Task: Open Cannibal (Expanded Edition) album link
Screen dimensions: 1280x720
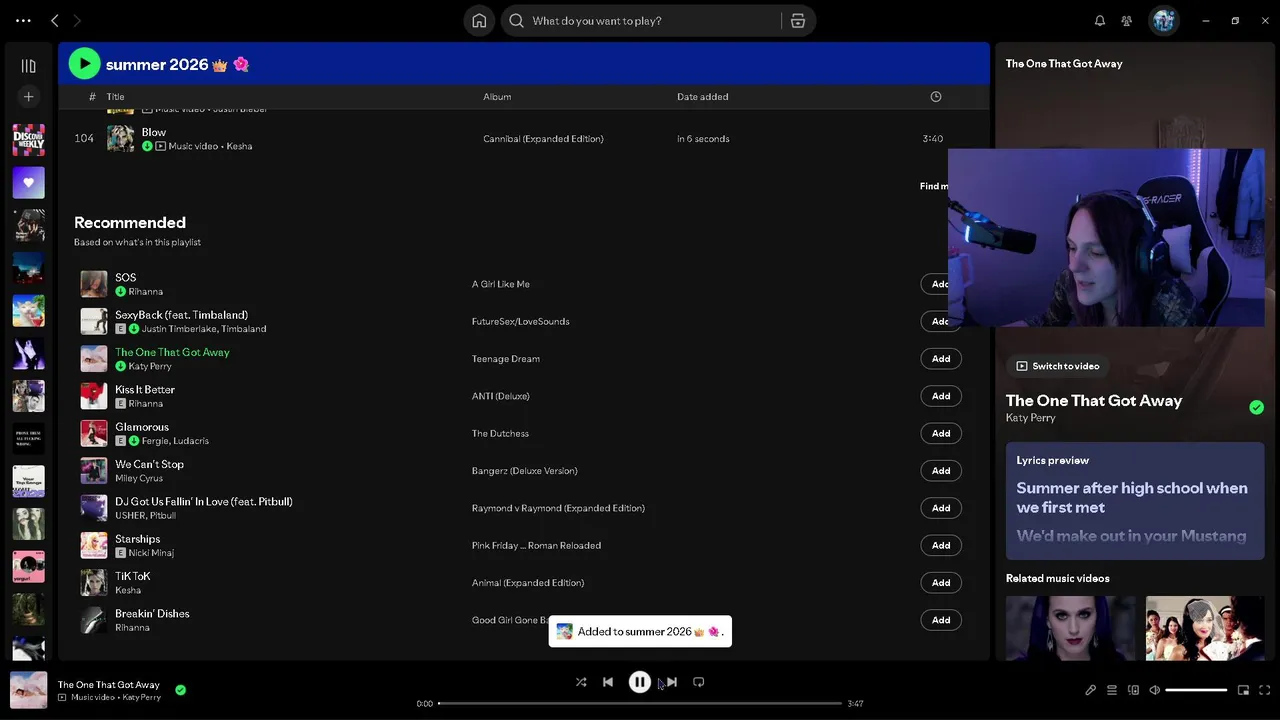Action: [x=543, y=139]
